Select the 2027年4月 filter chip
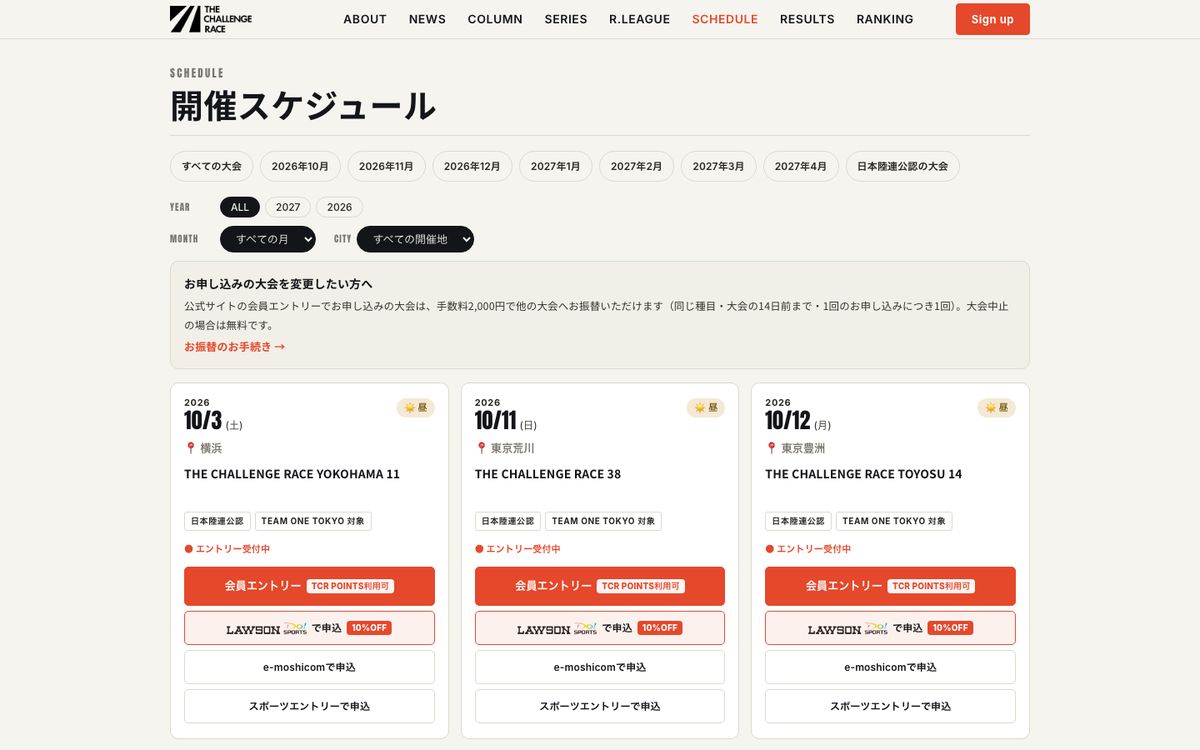 (801, 166)
